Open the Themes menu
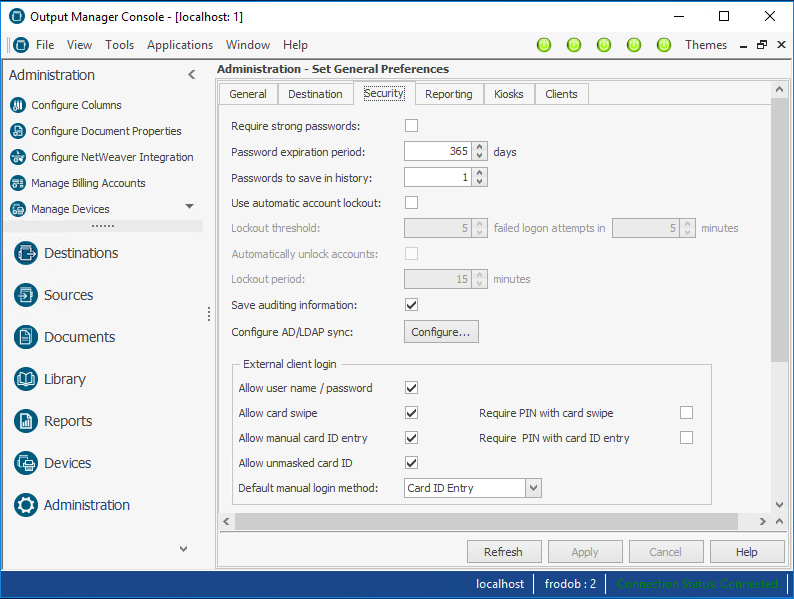The height and width of the screenshot is (599, 794). point(706,45)
